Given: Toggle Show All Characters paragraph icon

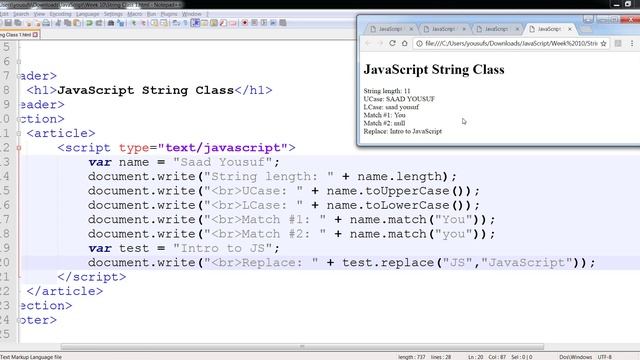Looking at the screenshot, I should (x=185, y=23).
